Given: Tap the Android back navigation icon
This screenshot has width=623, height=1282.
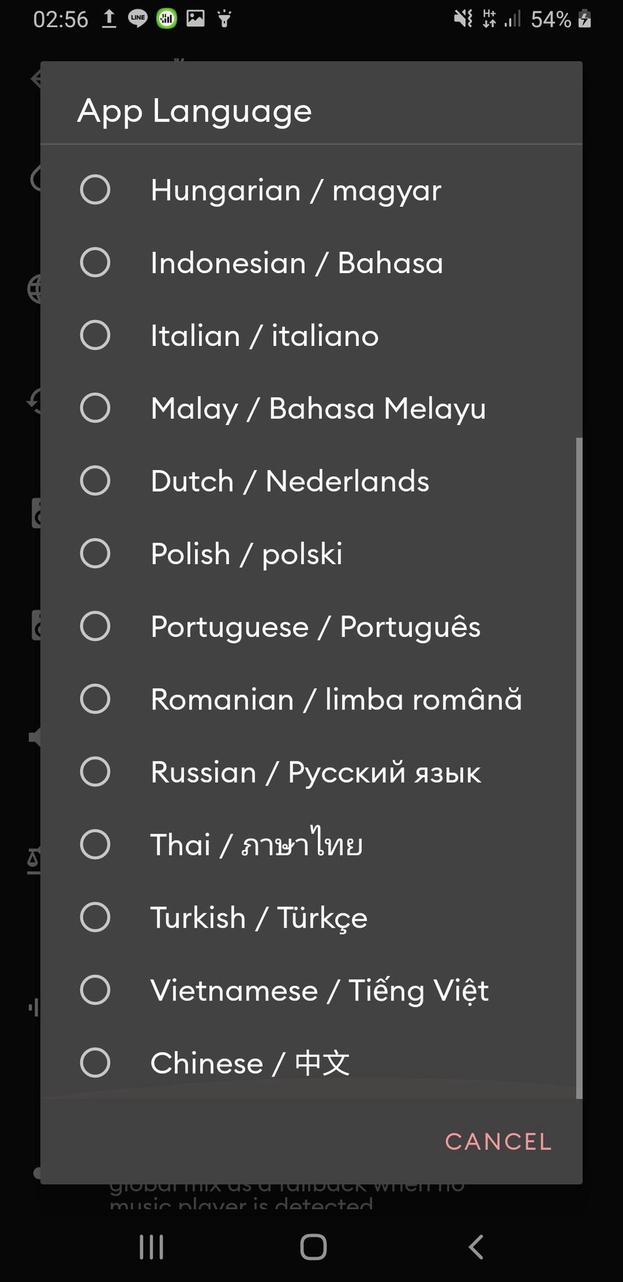Looking at the screenshot, I should pos(476,1246).
